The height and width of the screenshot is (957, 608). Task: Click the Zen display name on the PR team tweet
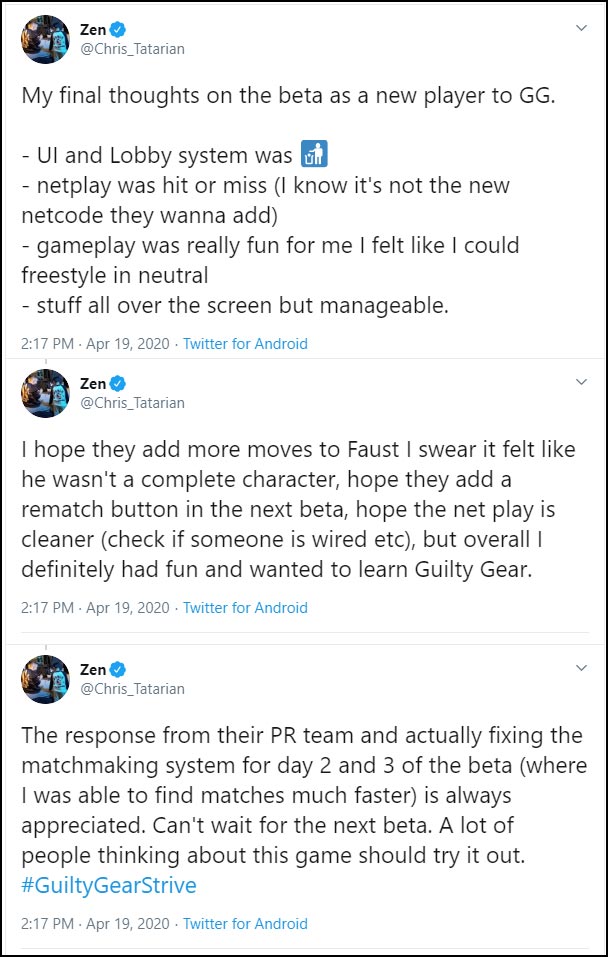coord(93,669)
